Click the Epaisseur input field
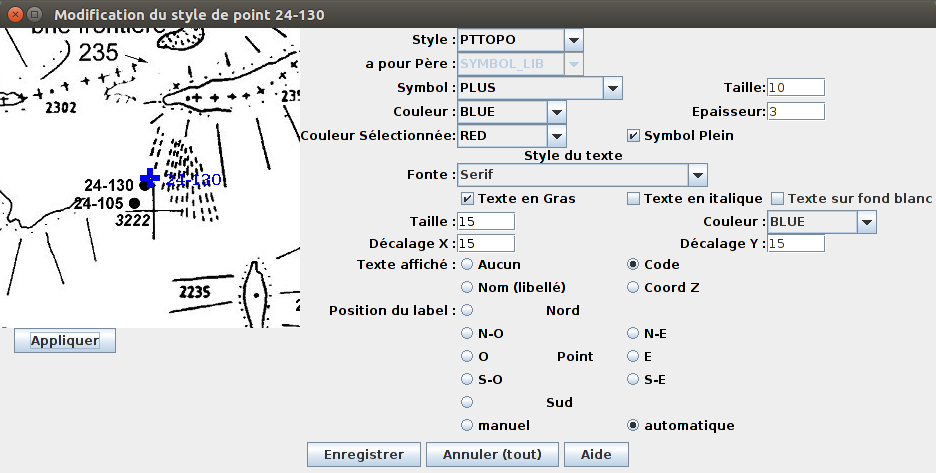This screenshot has height=473, width=936. coord(796,111)
